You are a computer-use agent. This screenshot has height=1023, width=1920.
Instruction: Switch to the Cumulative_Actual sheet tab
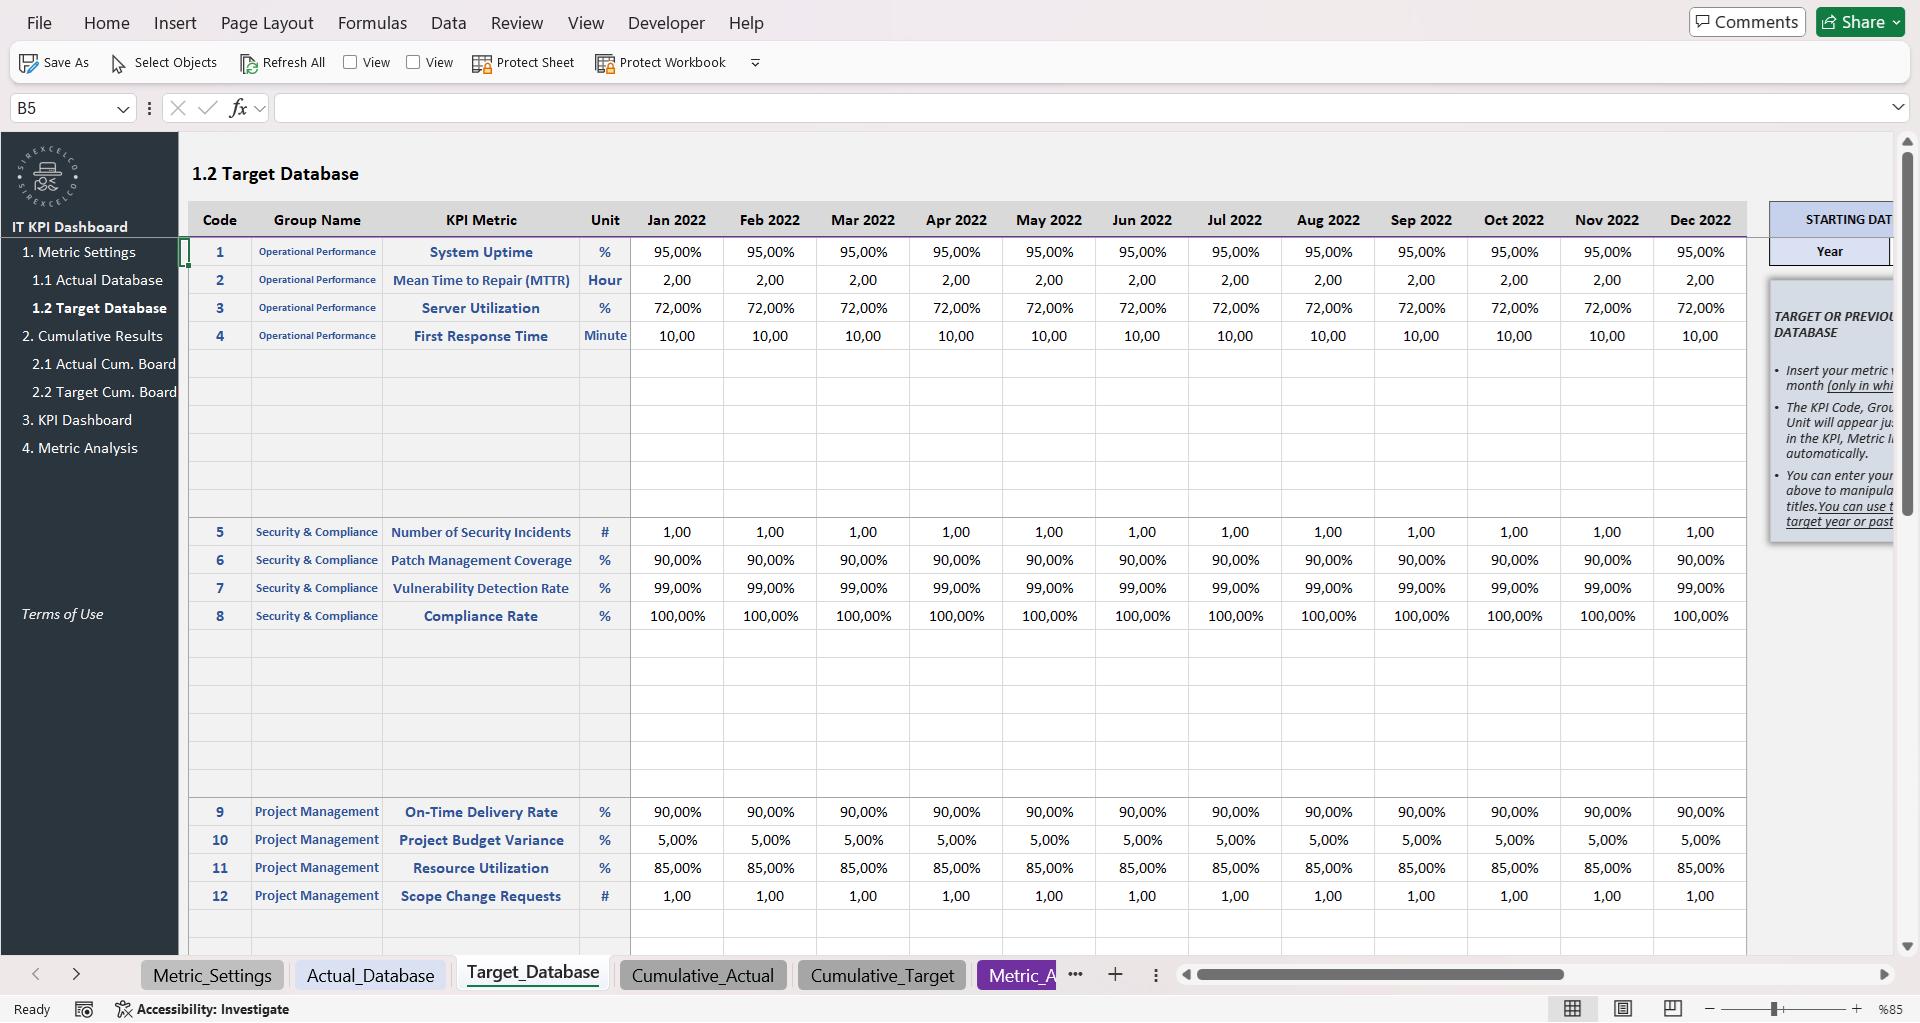[x=703, y=975]
